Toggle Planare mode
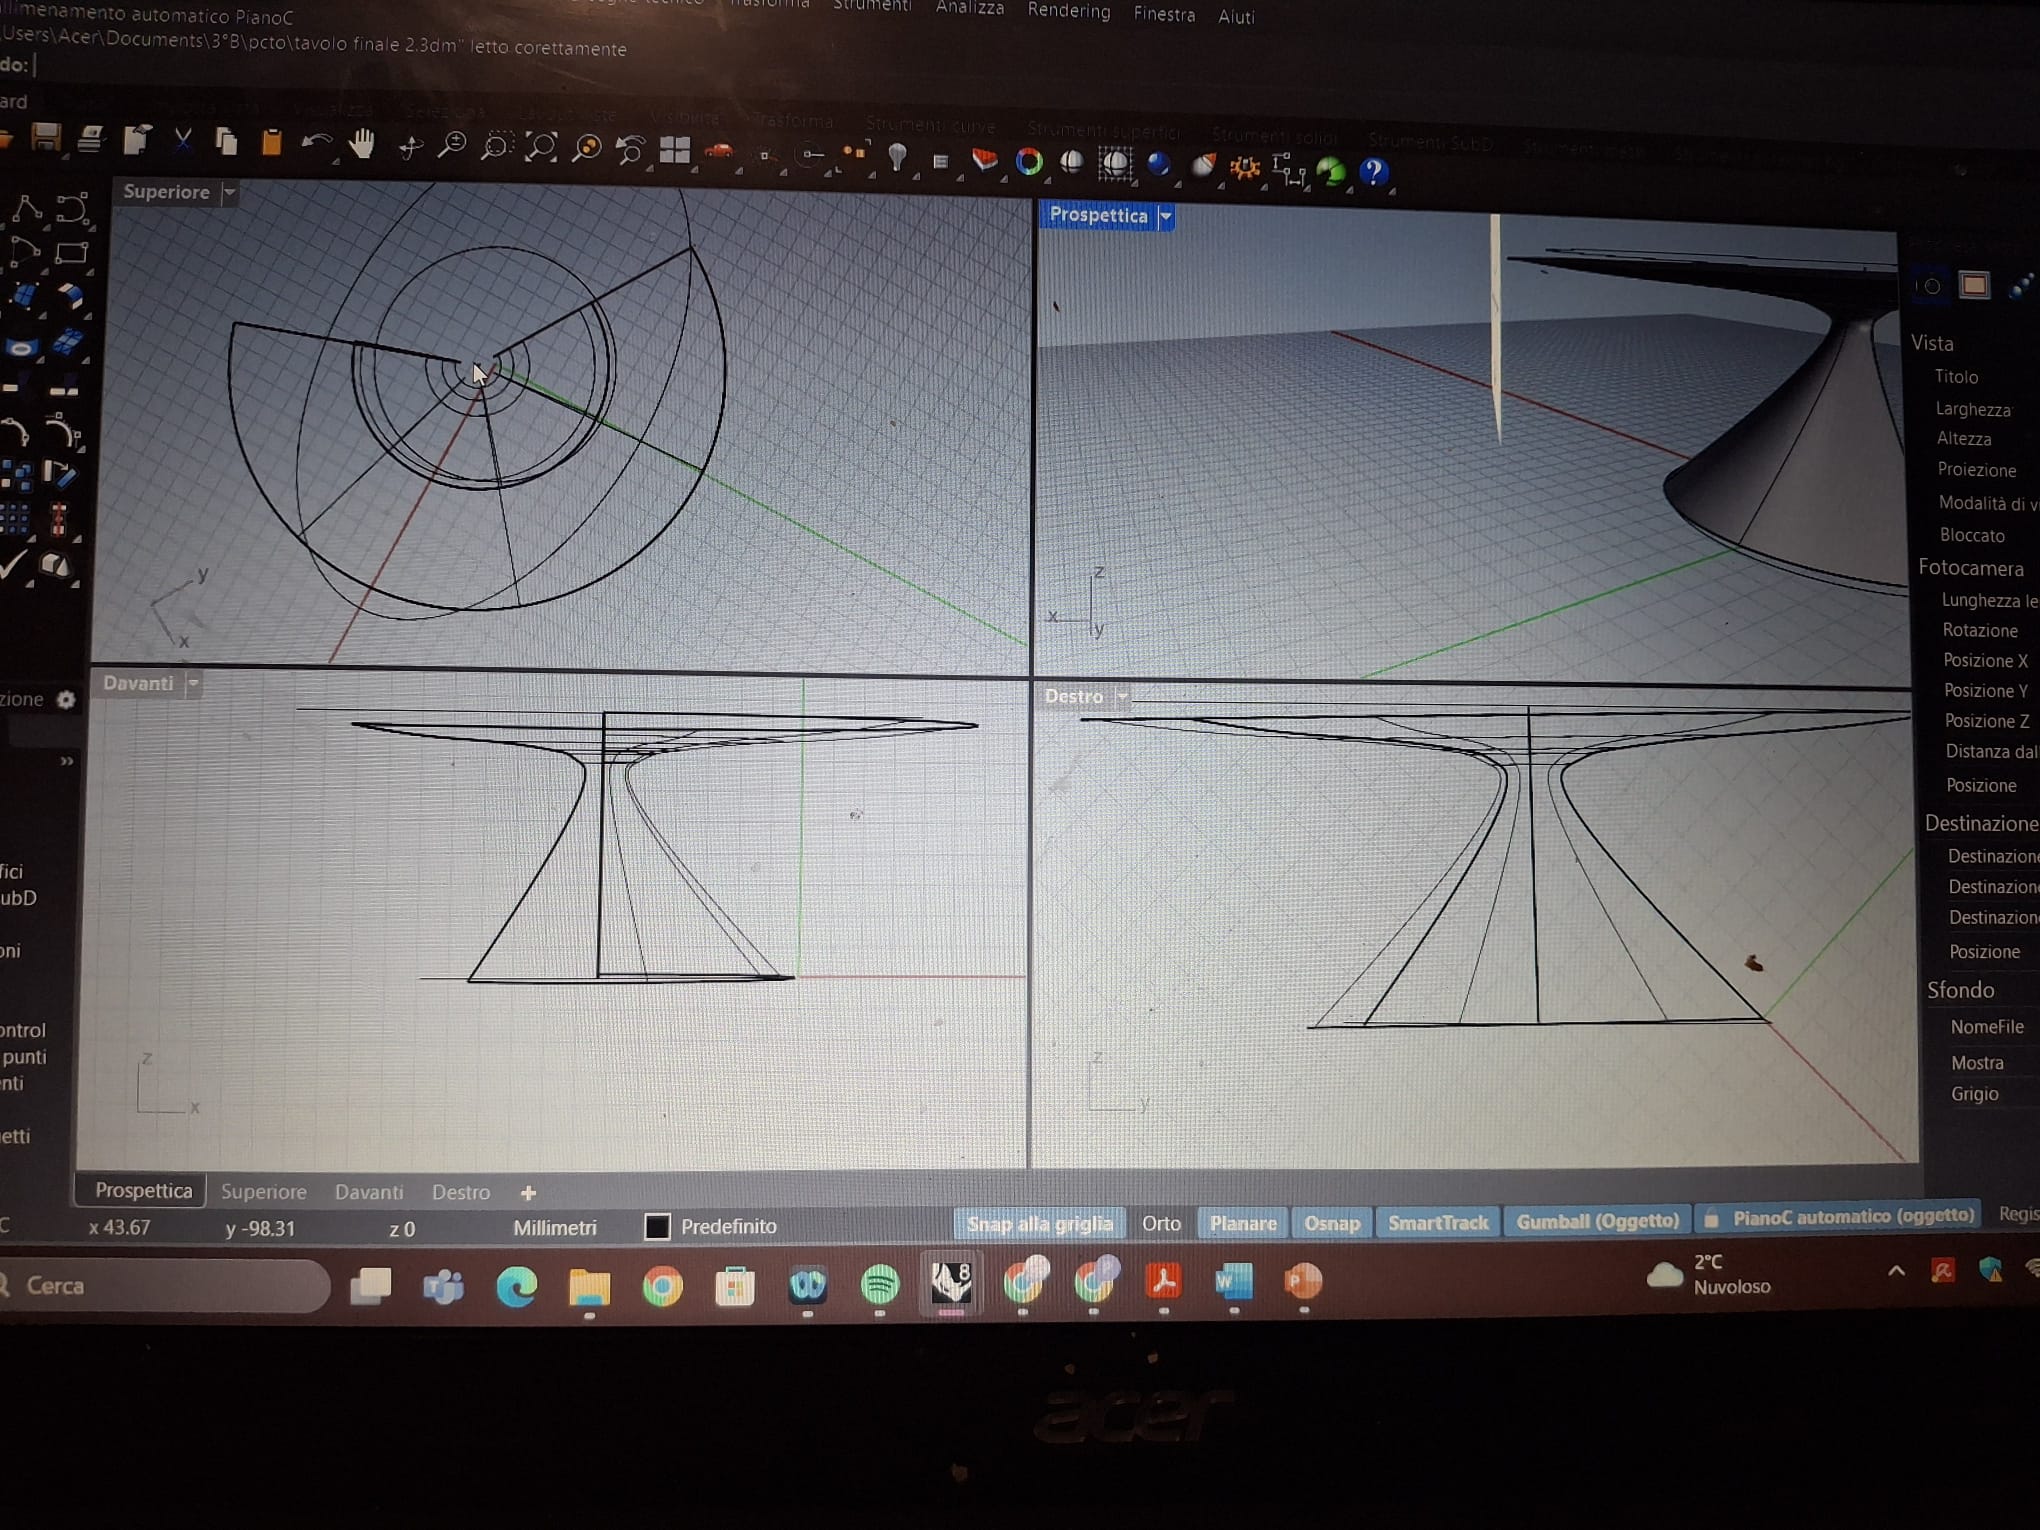This screenshot has width=2040, height=1530. 1243,1223
